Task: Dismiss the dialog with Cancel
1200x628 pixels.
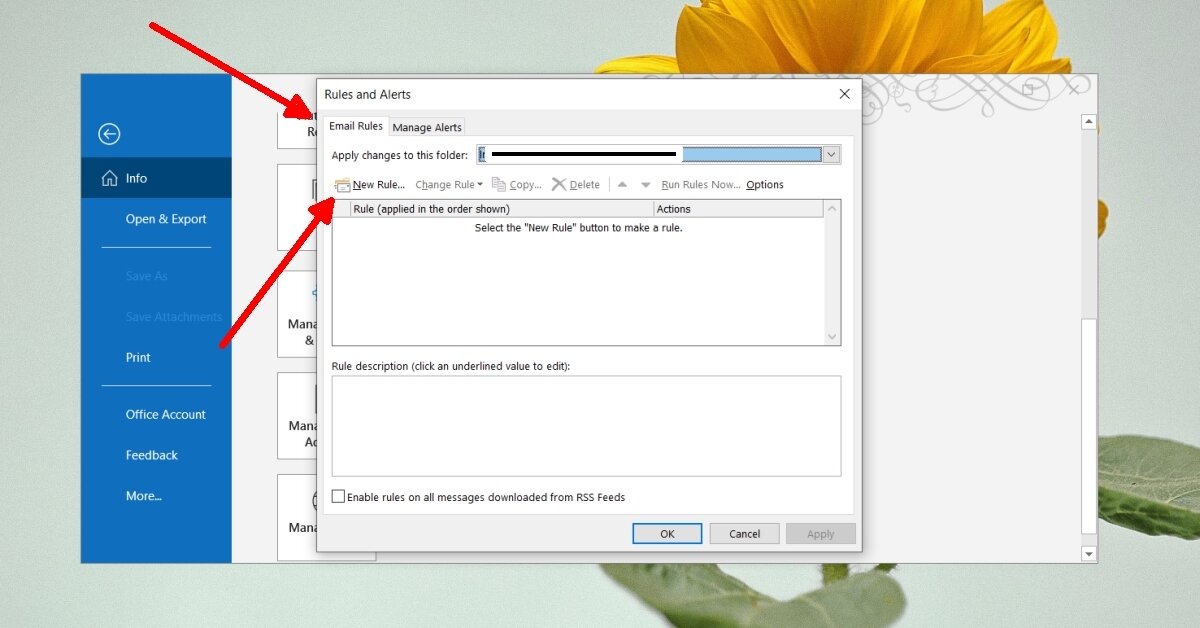Action: (x=744, y=533)
